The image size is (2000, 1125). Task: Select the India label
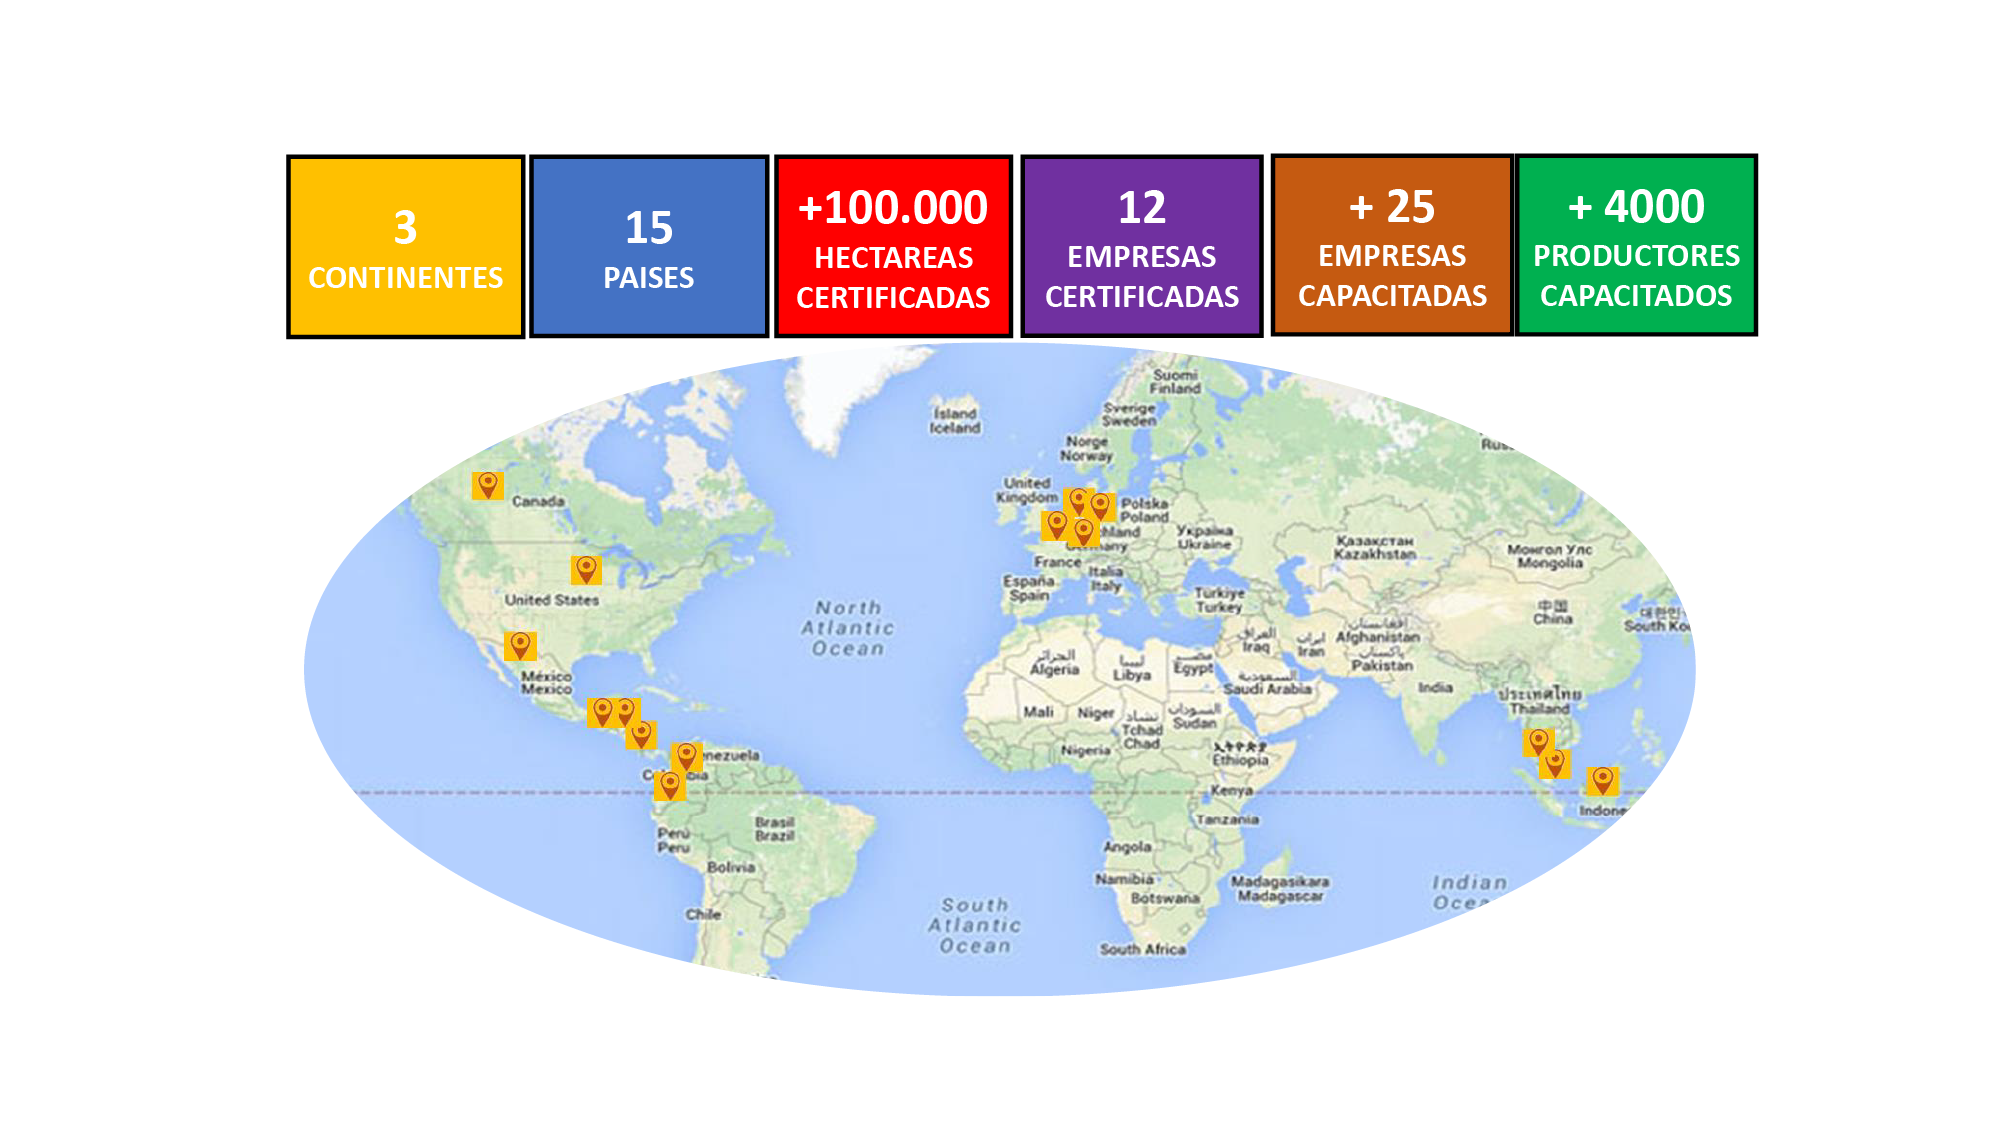[1435, 687]
